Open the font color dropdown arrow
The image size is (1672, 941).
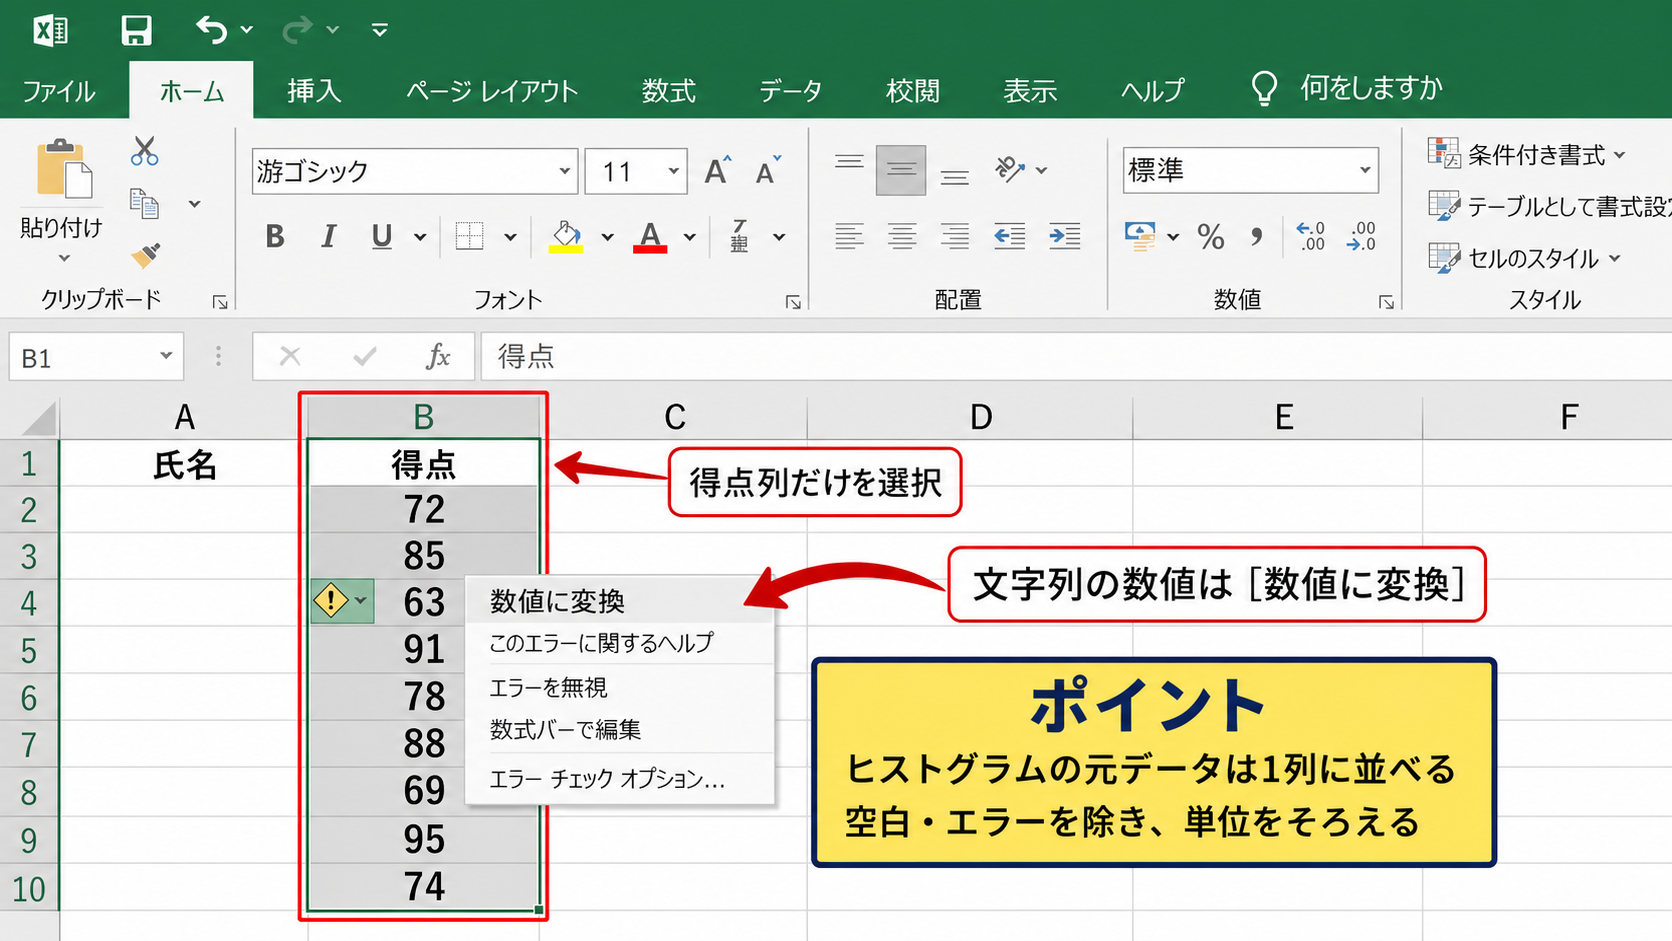(690, 237)
